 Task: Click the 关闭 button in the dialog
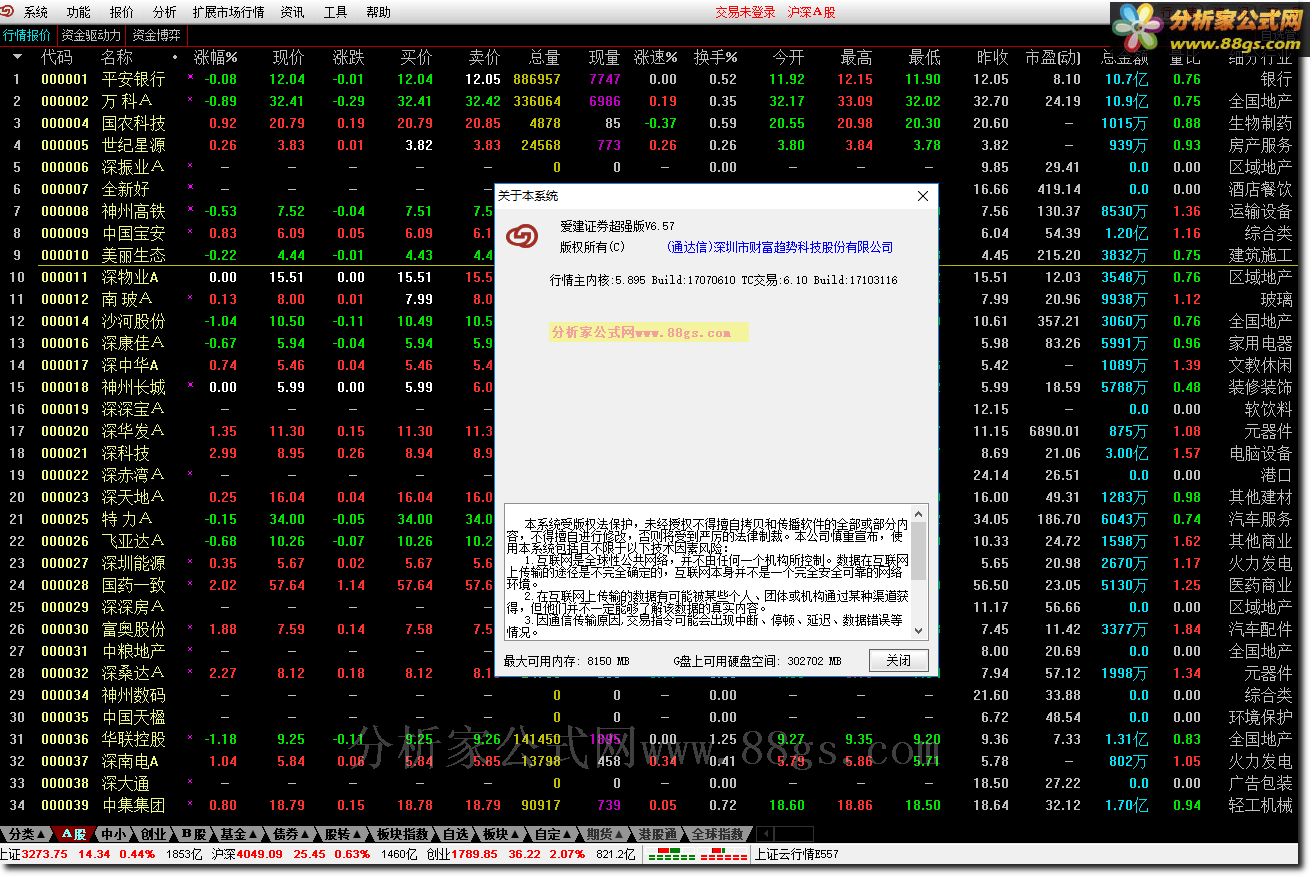[898, 660]
